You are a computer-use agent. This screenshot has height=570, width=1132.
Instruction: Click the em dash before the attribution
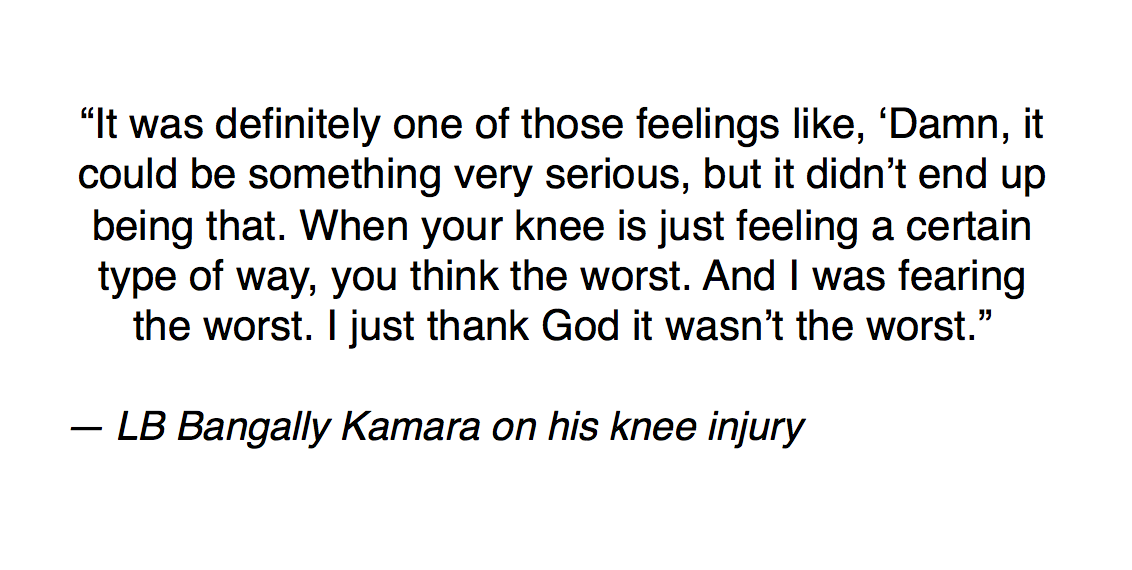point(86,428)
